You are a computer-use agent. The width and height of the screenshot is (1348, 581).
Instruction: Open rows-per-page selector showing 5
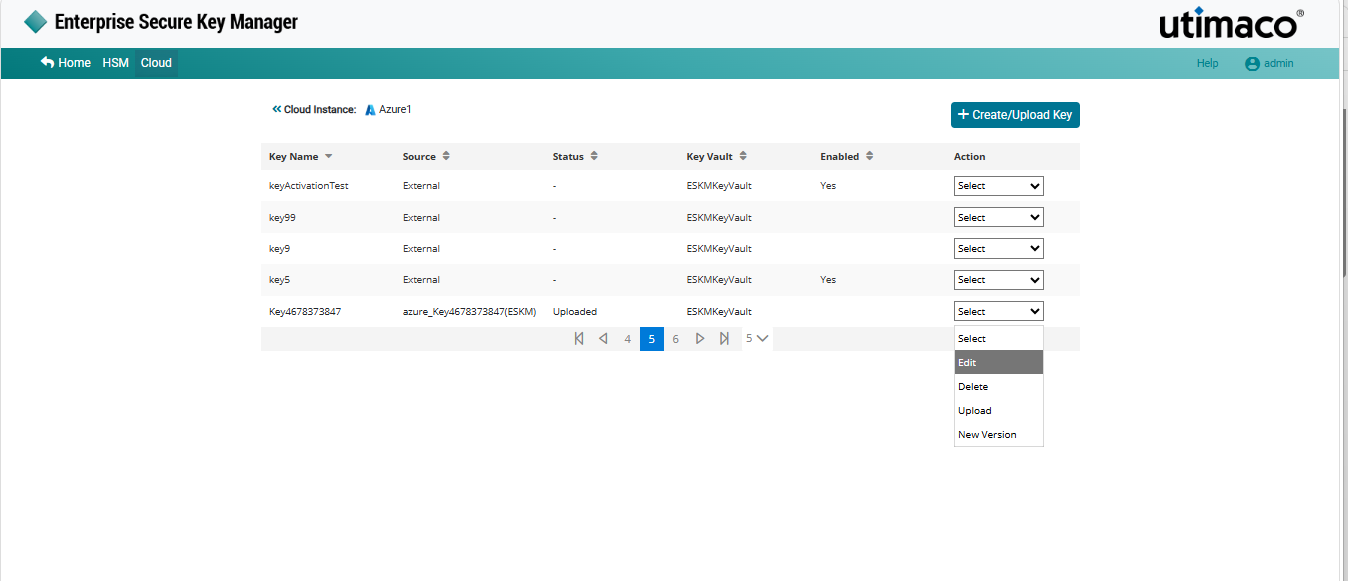757,338
